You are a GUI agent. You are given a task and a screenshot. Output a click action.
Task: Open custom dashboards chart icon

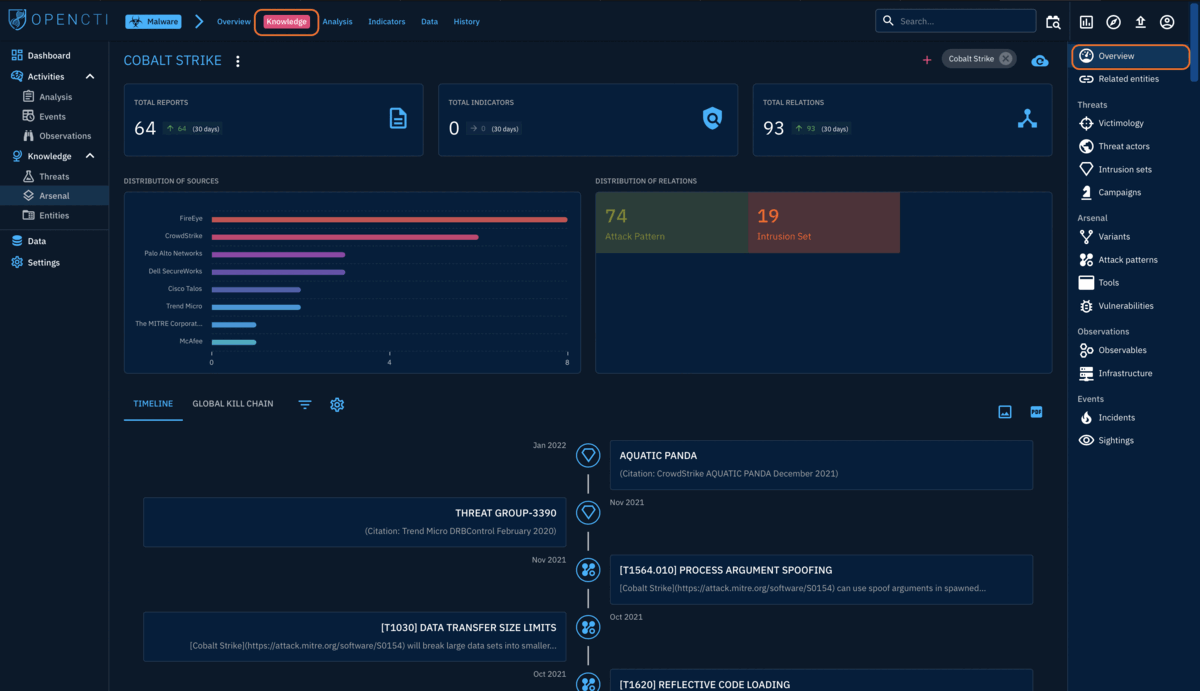(1086, 22)
